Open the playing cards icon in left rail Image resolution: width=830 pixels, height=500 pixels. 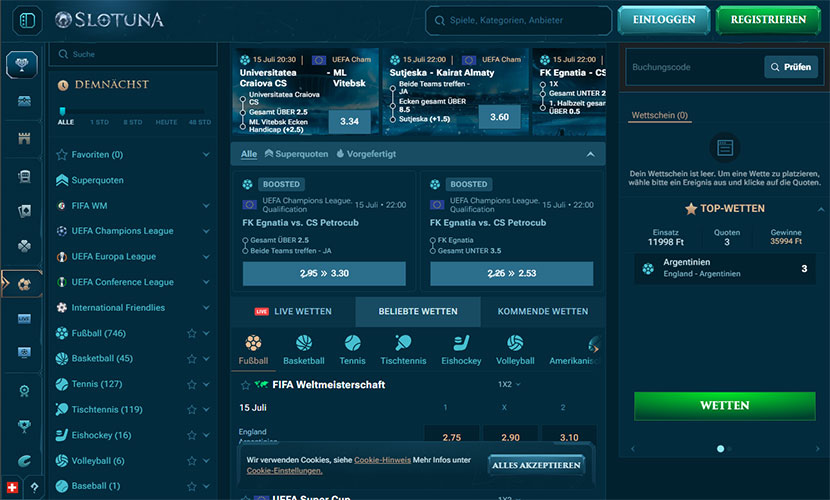(x=24, y=211)
